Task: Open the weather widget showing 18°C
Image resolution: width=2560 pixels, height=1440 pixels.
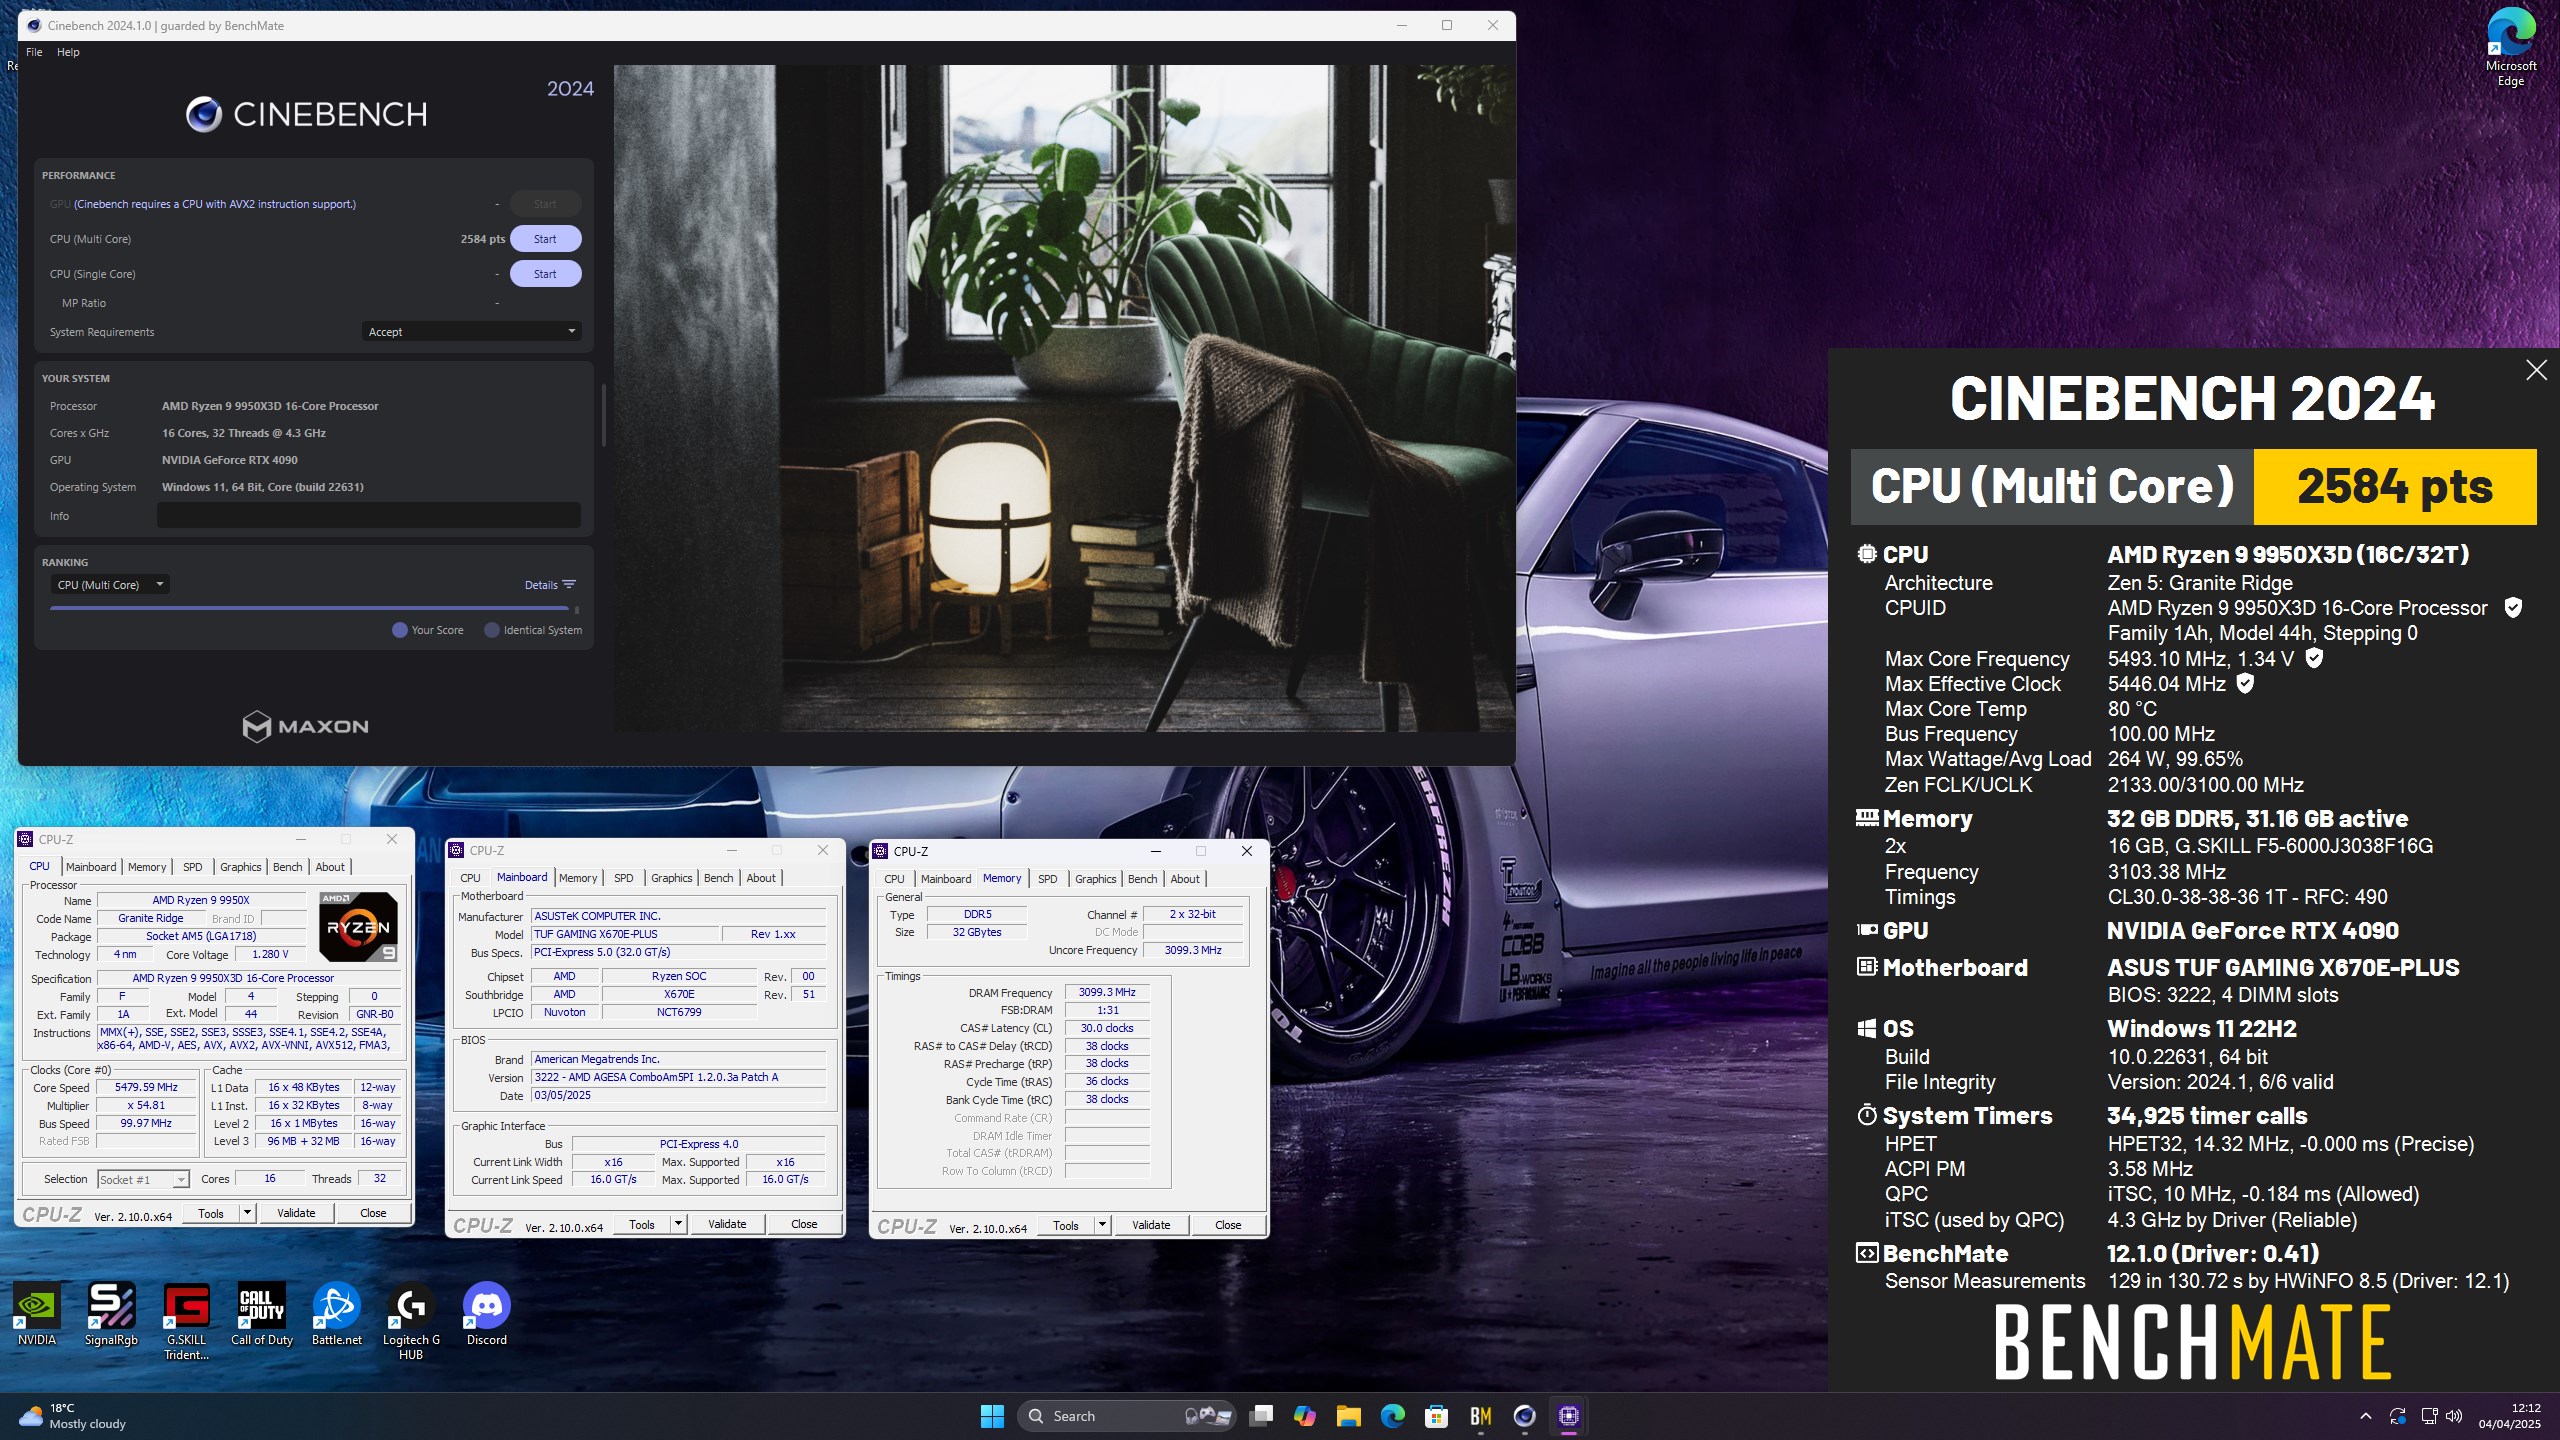Action: click(72, 1416)
